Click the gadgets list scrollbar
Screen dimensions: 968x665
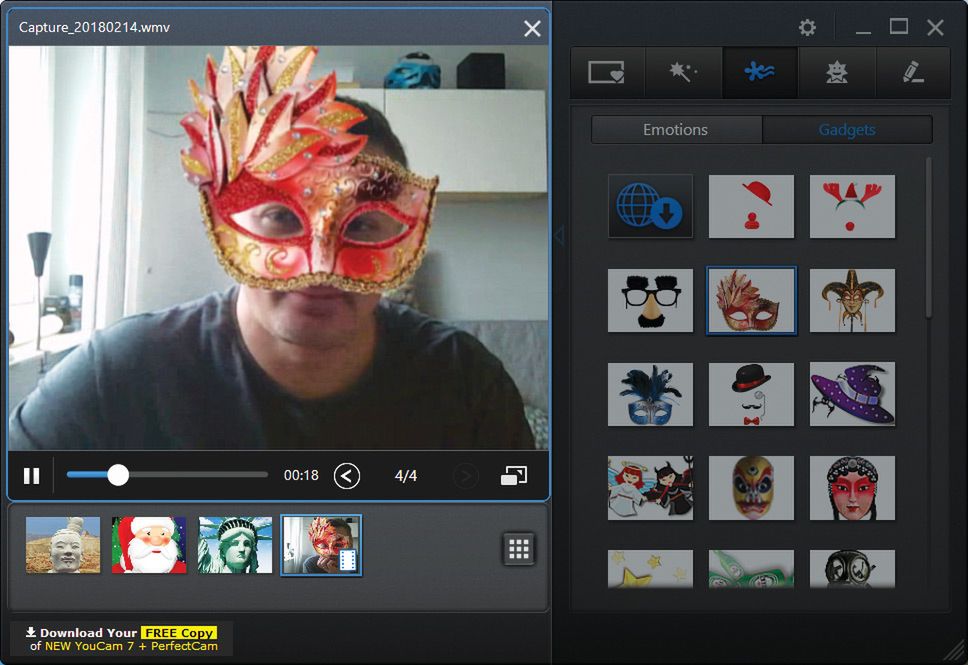pyautogui.click(x=928, y=238)
